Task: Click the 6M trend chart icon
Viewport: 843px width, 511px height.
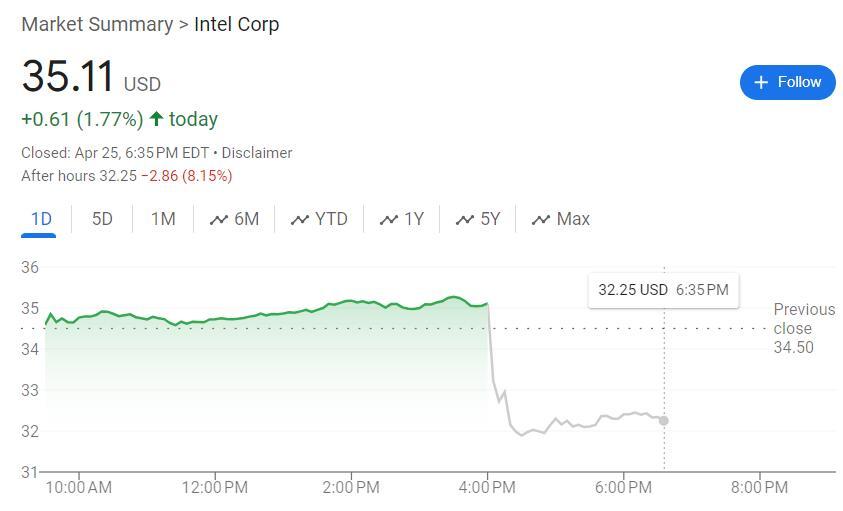Action: (x=218, y=220)
